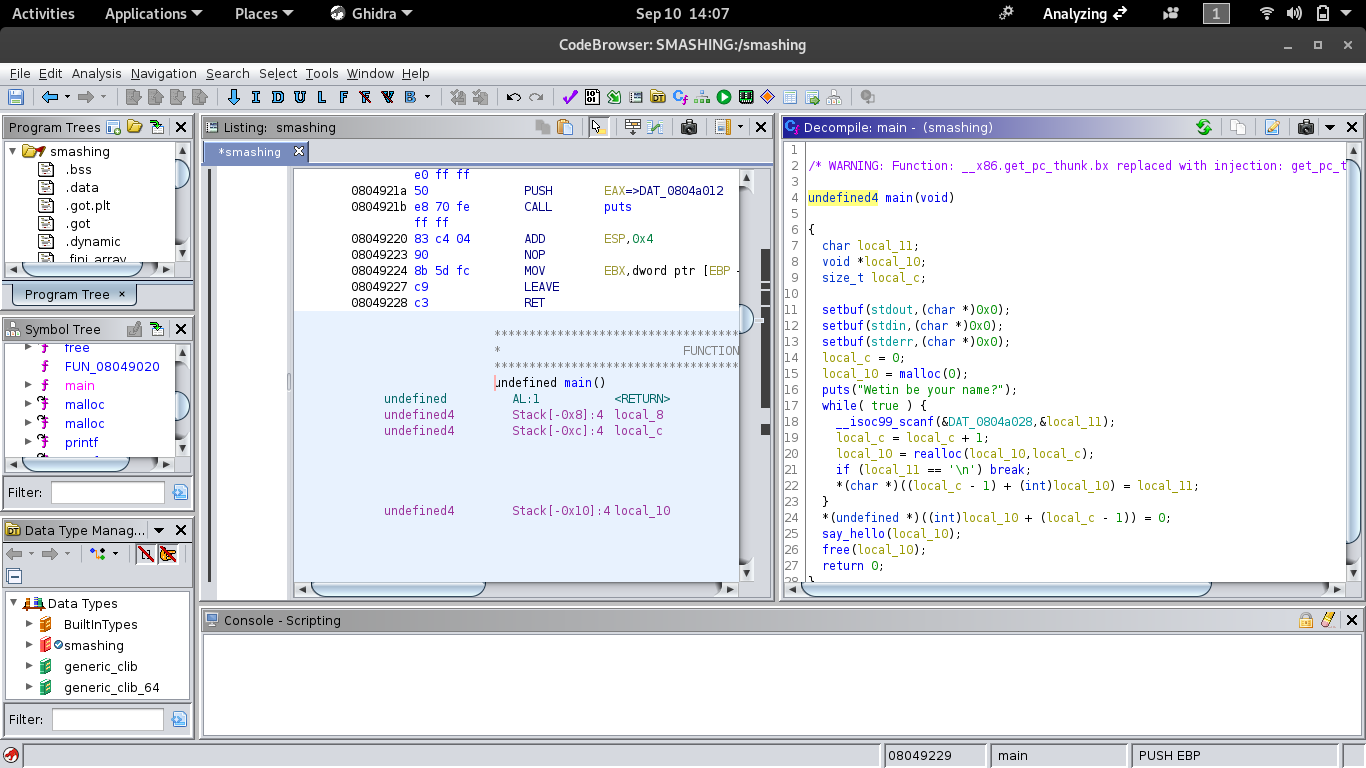Click the green play run icon

724,97
